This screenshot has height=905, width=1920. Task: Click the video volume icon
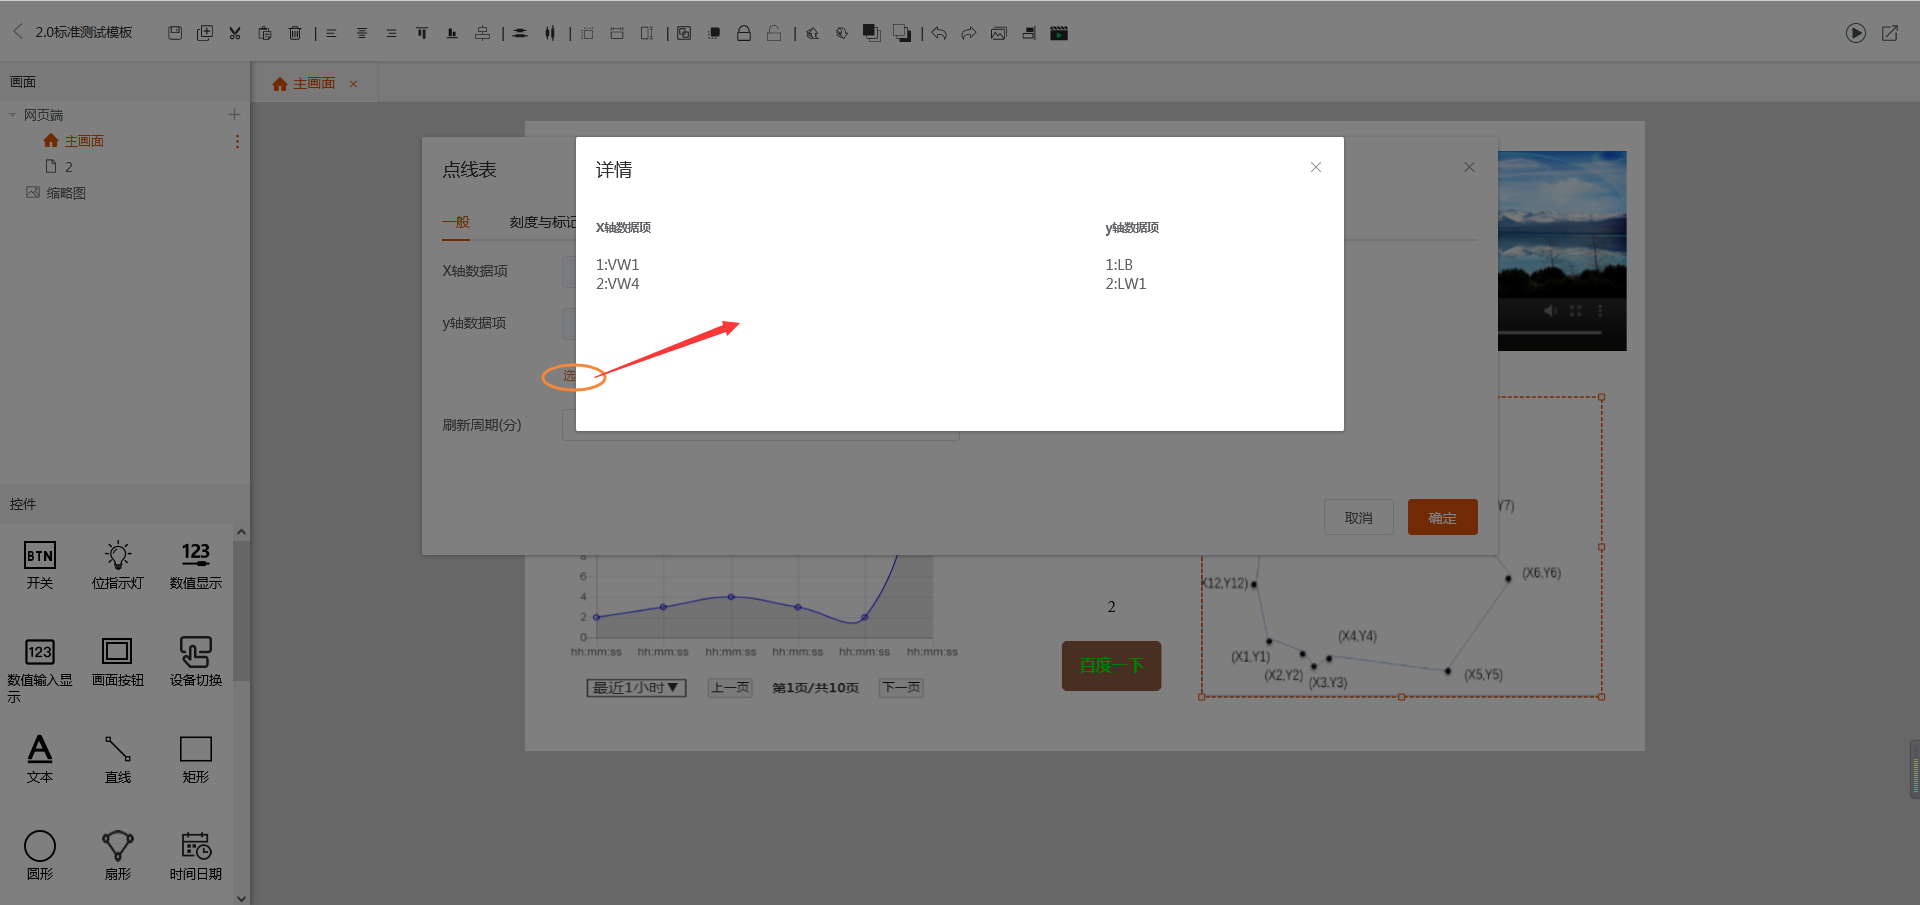pyautogui.click(x=1550, y=311)
